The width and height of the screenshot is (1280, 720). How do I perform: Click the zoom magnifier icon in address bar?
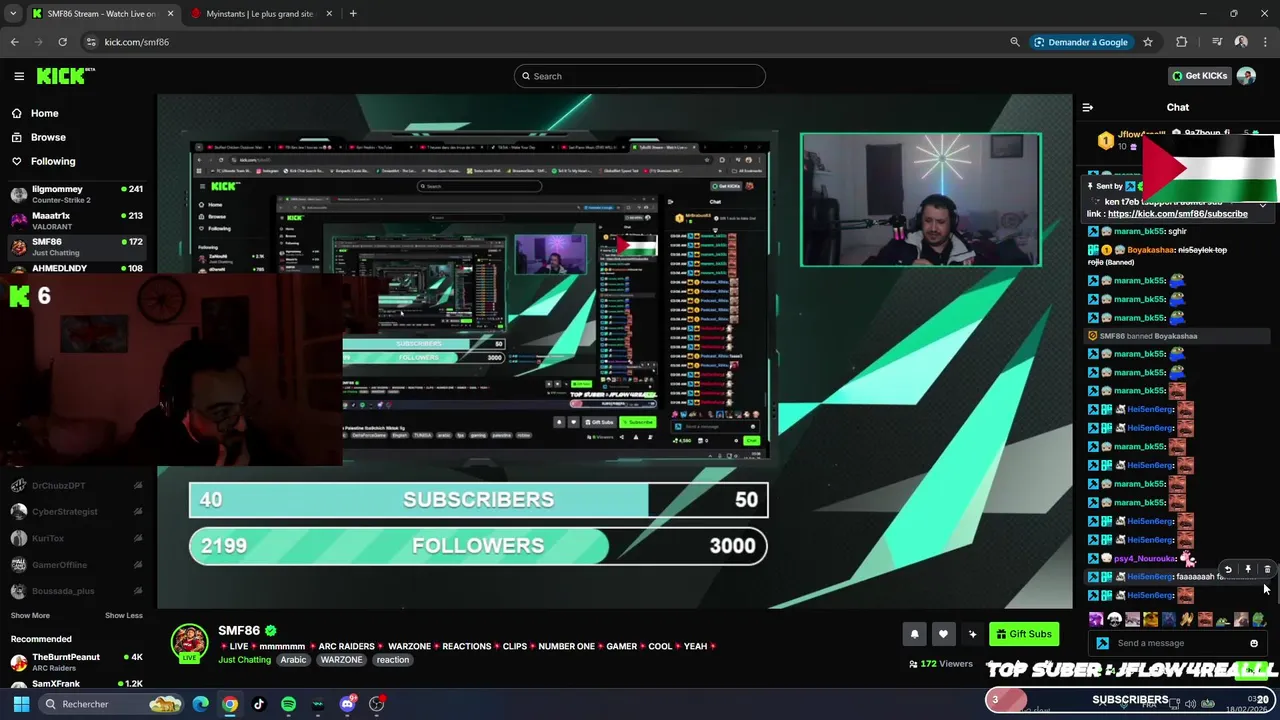1015,42
